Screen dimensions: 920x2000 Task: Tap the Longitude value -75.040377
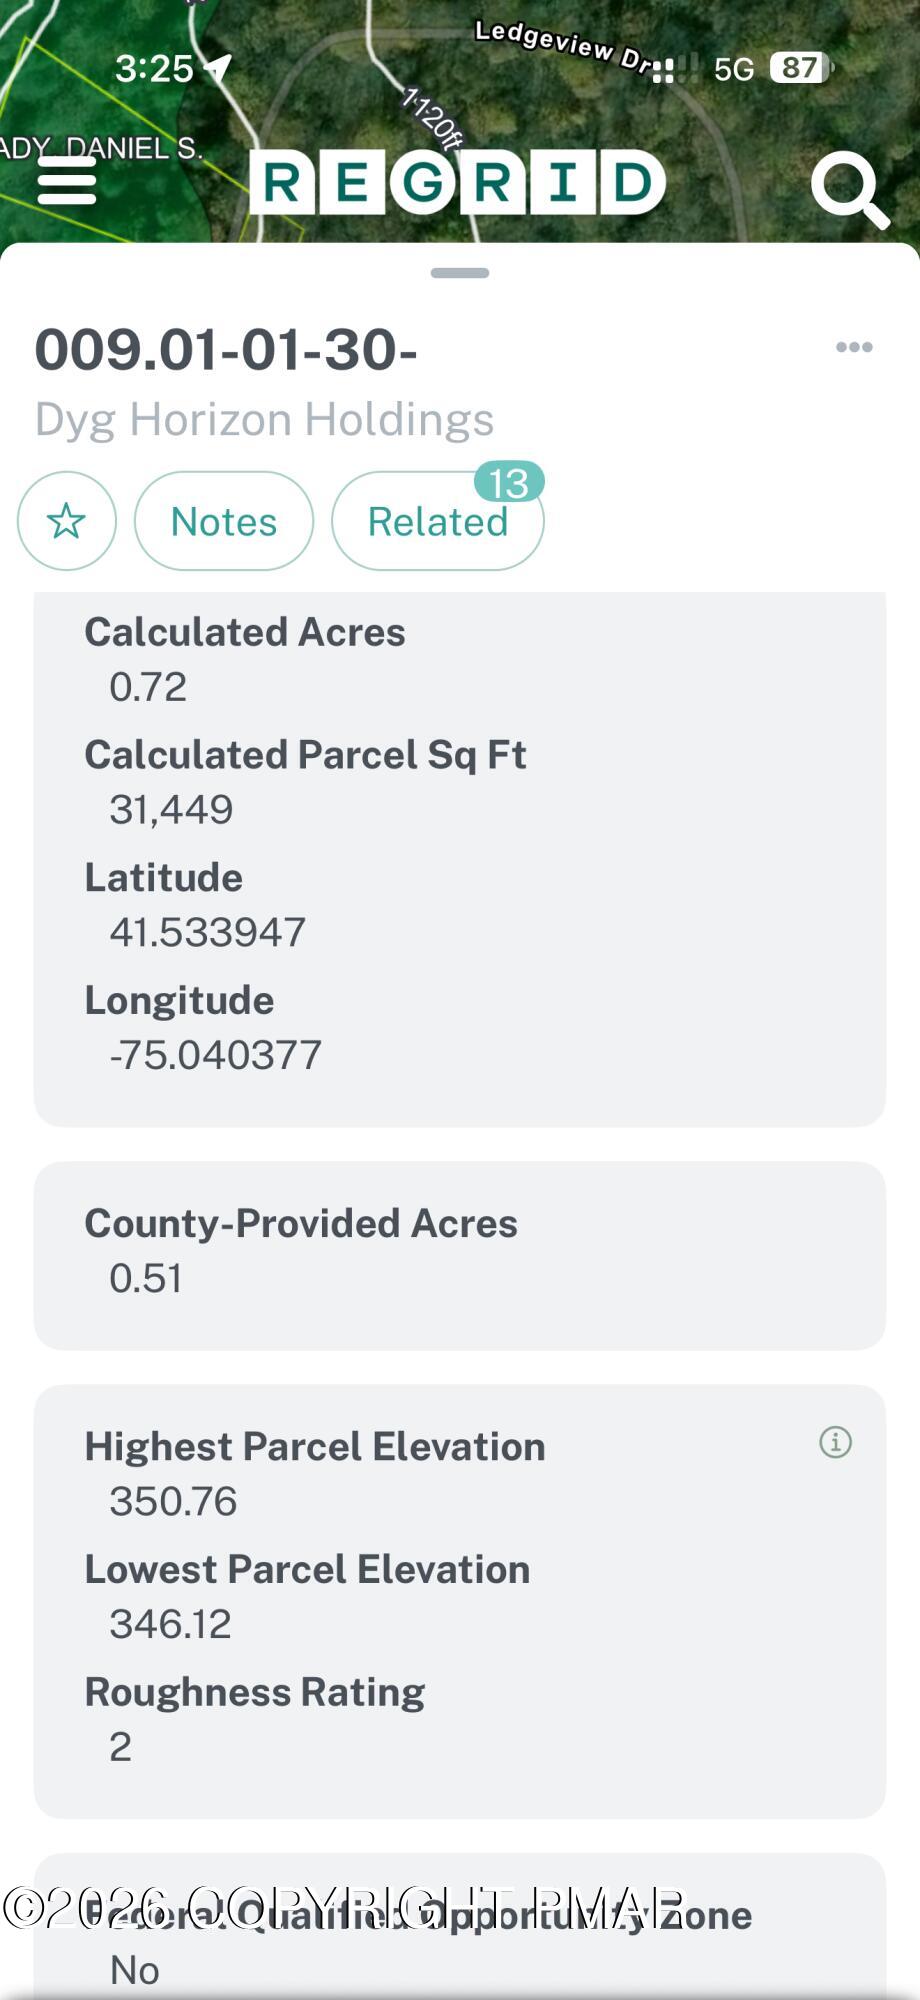point(215,1055)
